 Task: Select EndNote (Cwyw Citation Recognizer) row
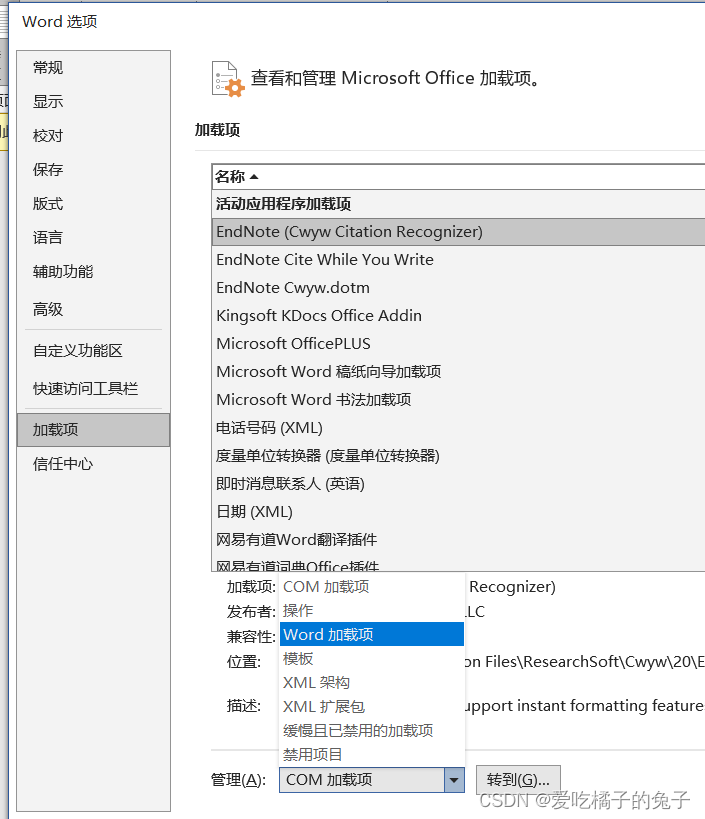click(459, 232)
